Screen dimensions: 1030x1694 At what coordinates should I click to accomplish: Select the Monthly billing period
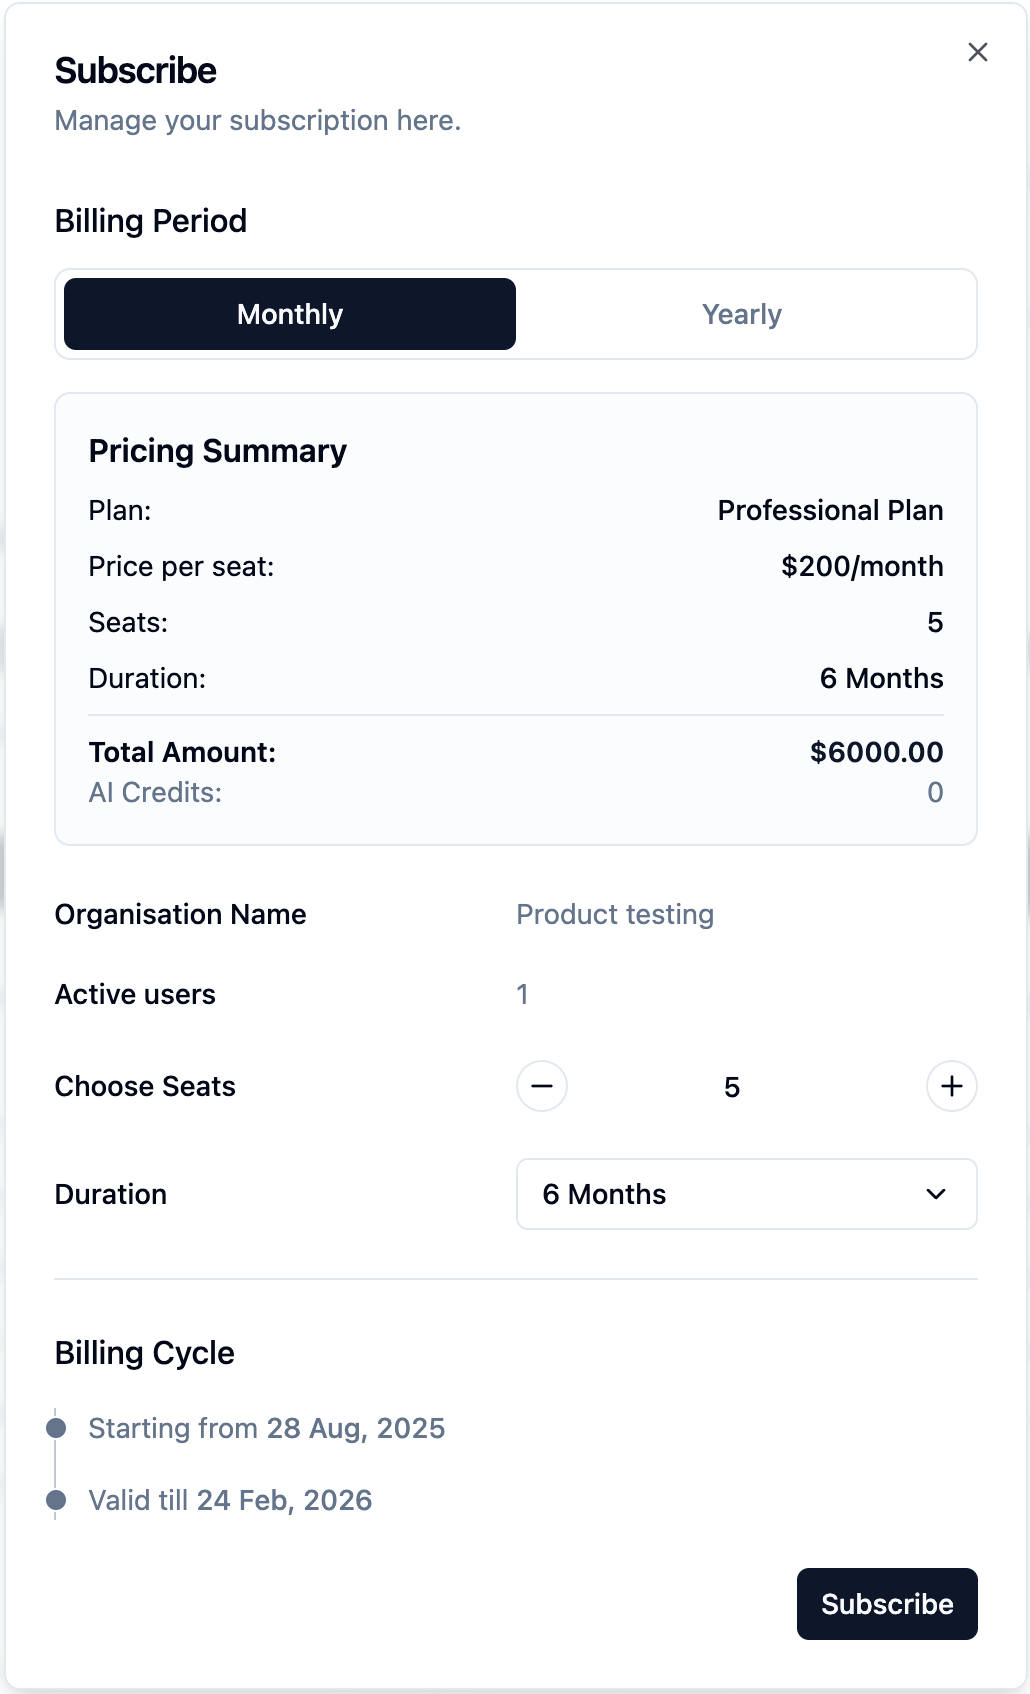point(290,314)
